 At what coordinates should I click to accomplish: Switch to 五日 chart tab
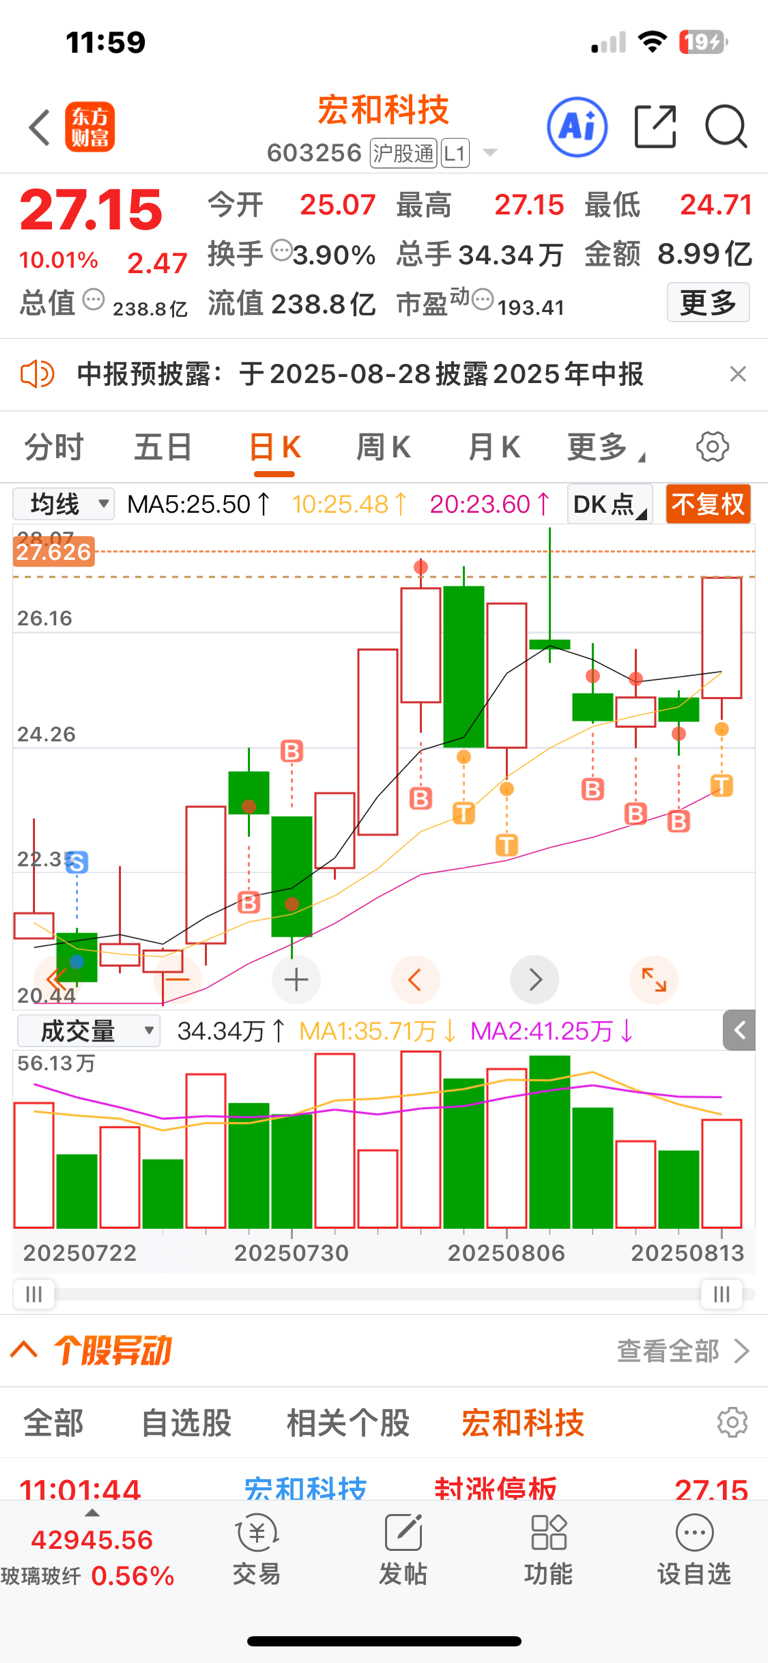click(x=163, y=447)
